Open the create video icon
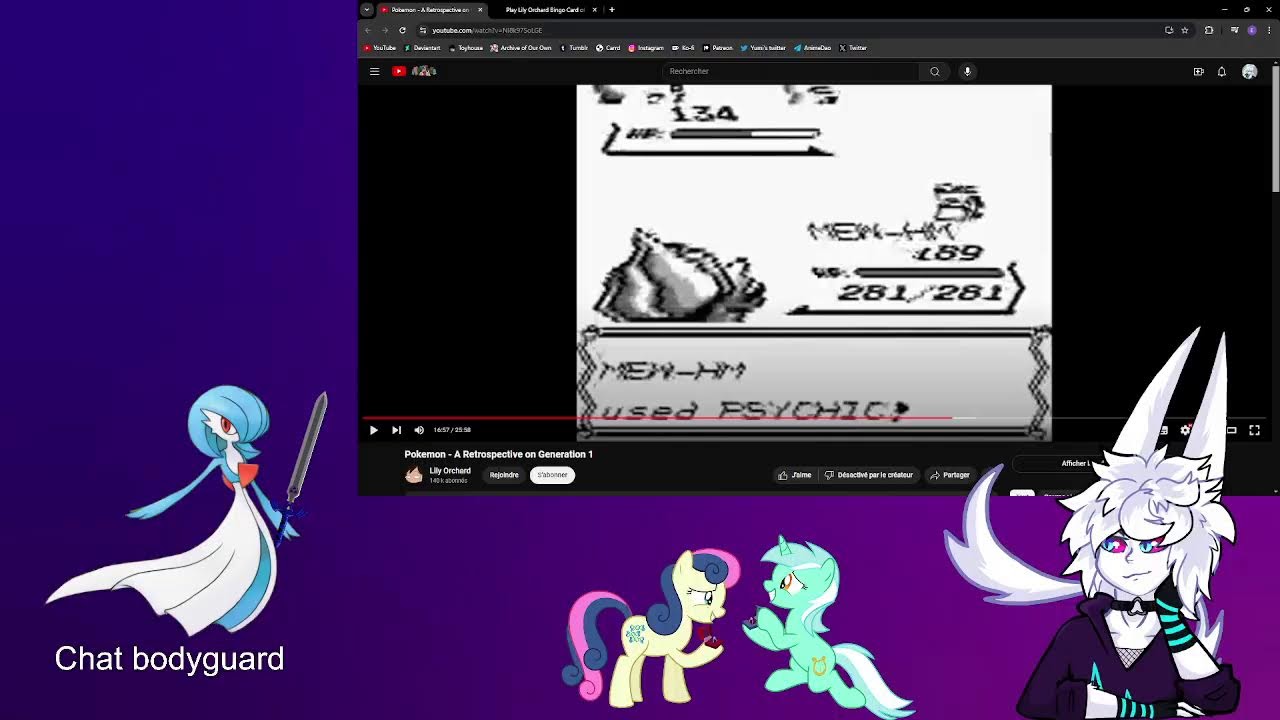Image resolution: width=1280 pixels, height=720 pixels. (x=1198, y=71)
